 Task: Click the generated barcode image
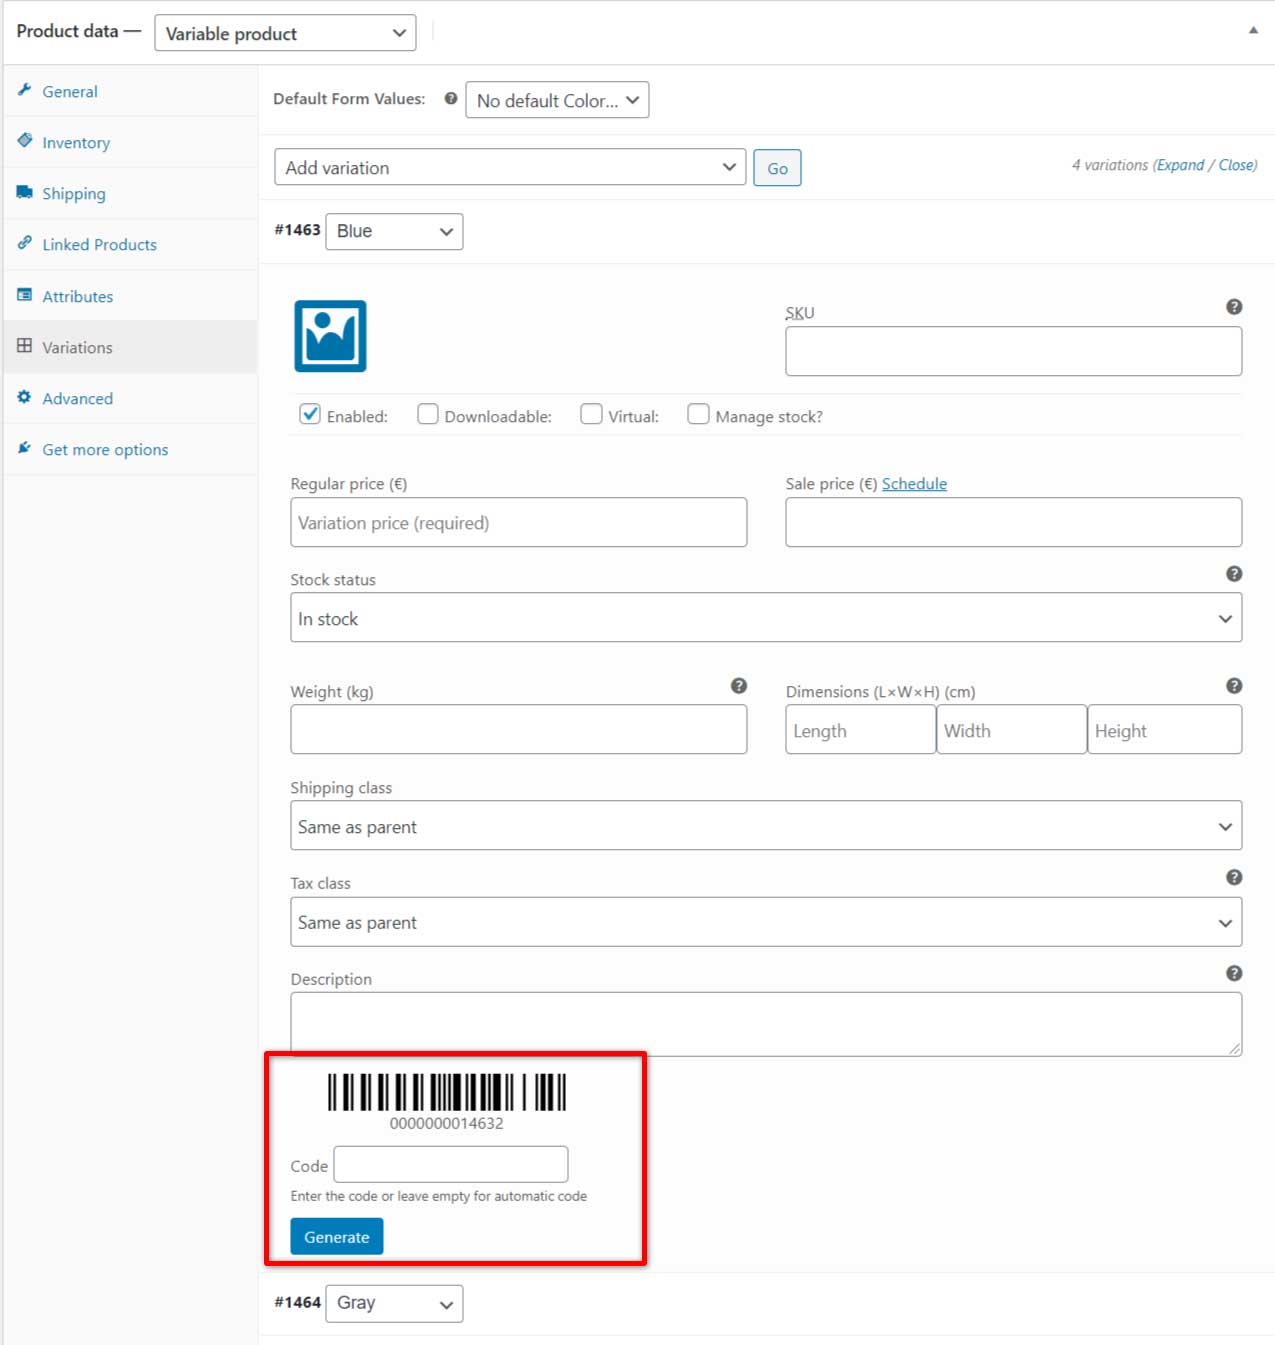tap(447, 1092)
